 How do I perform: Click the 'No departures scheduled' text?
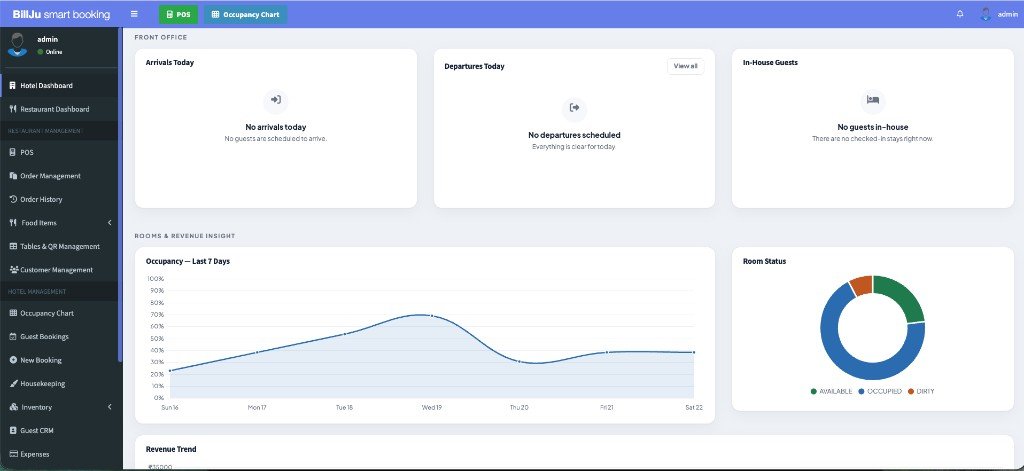coord(574,135)
